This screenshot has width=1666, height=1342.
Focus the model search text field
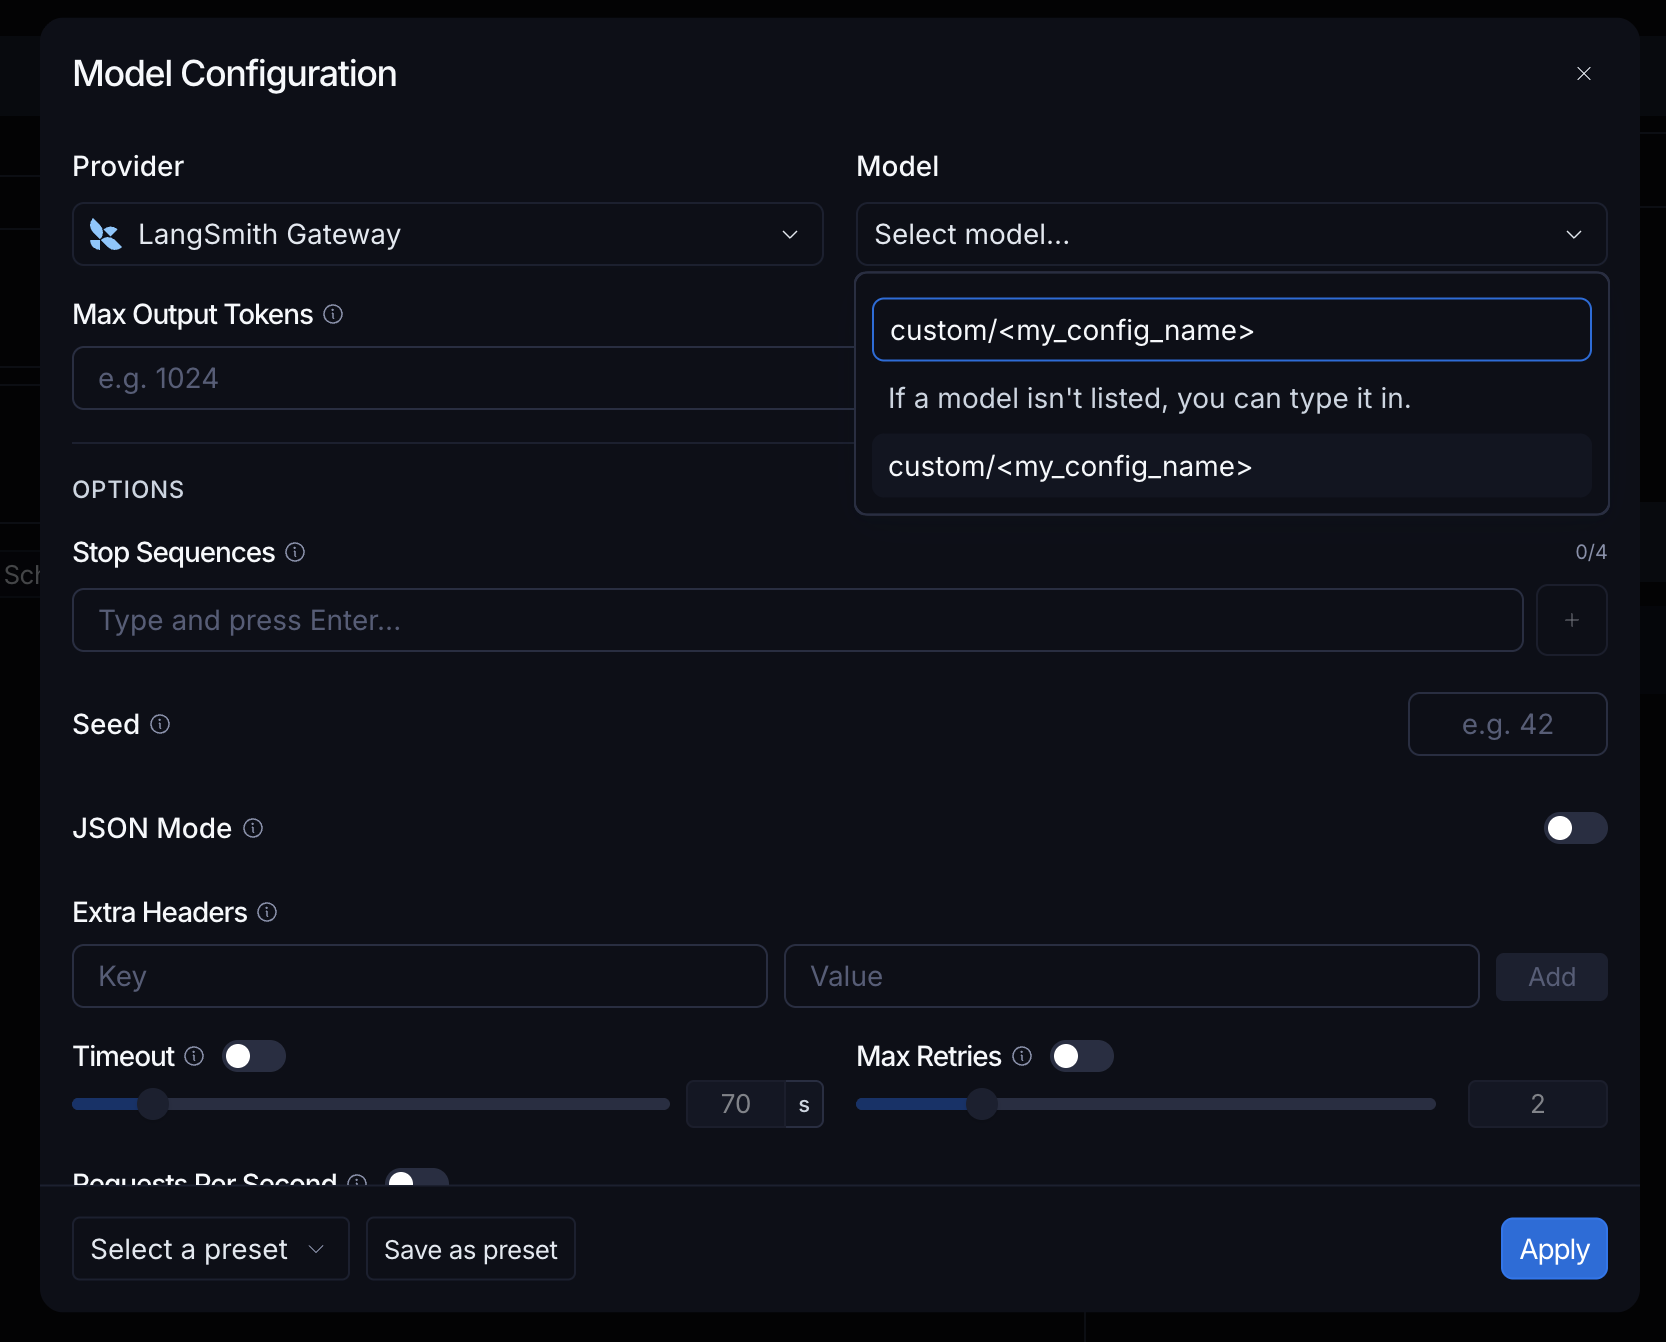click(1232, 330)
